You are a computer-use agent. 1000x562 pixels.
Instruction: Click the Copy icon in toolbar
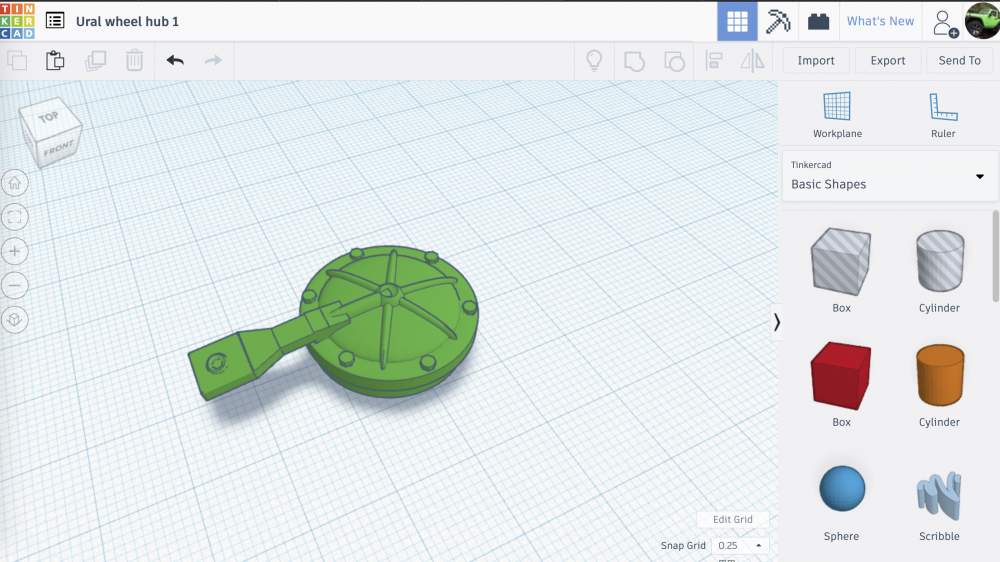click(x=17, y=61)
